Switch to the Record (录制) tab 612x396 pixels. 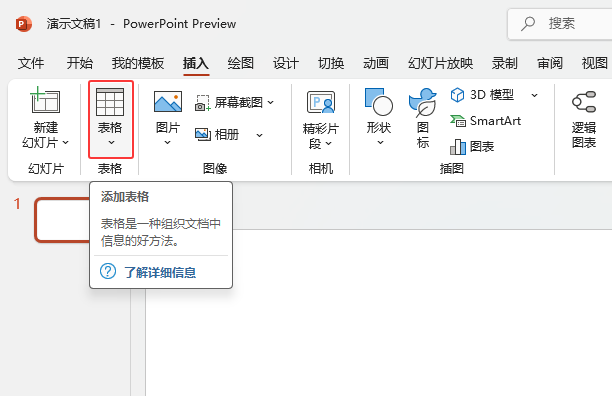[x=505, y=63]
